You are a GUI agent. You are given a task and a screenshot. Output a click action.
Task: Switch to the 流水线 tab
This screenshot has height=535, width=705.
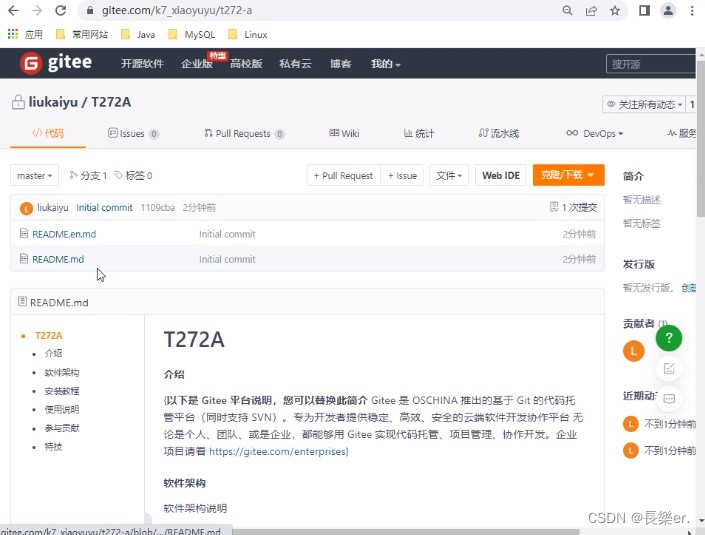pyautogui.click(x=499, y=134)
